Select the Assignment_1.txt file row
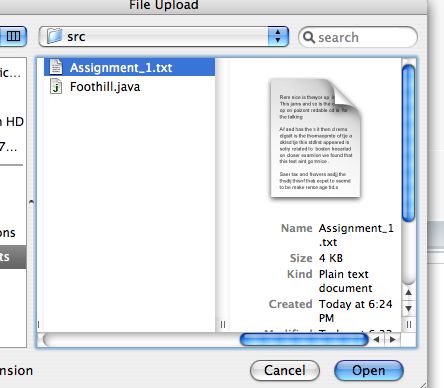Viewport: 444px width, 388px height. 129,67
